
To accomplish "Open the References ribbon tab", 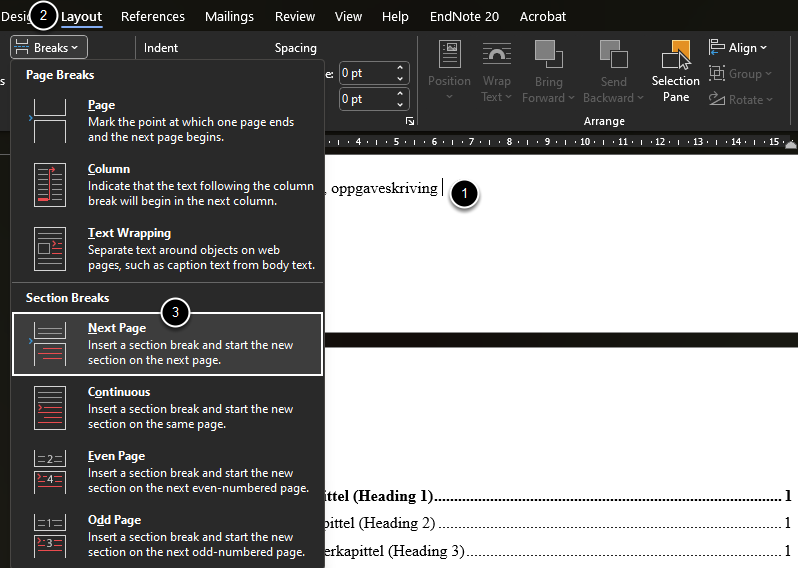I will pos(153,16).
